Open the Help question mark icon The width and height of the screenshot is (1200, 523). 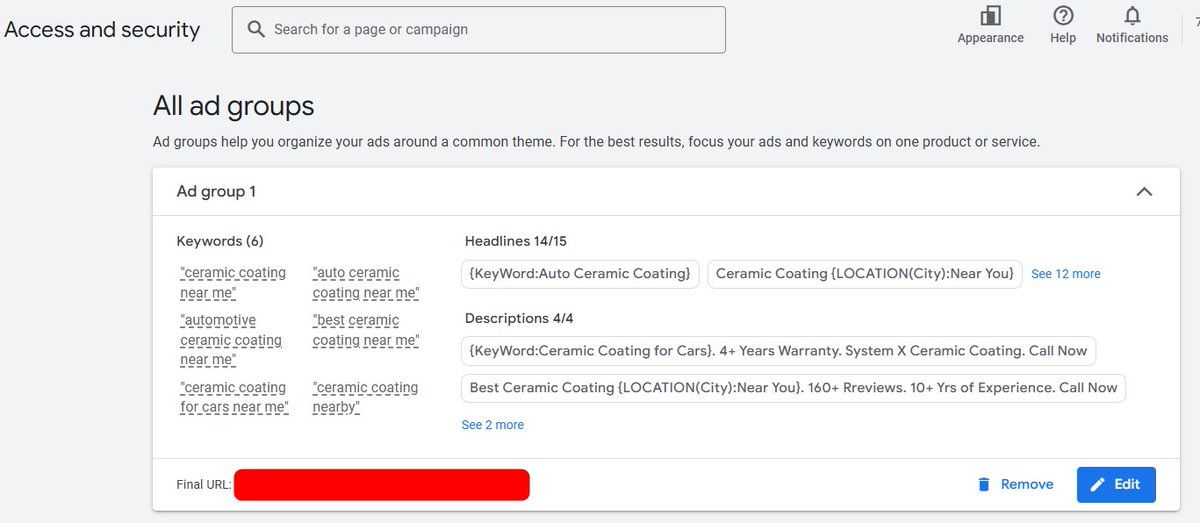[x=1063, y=16]
